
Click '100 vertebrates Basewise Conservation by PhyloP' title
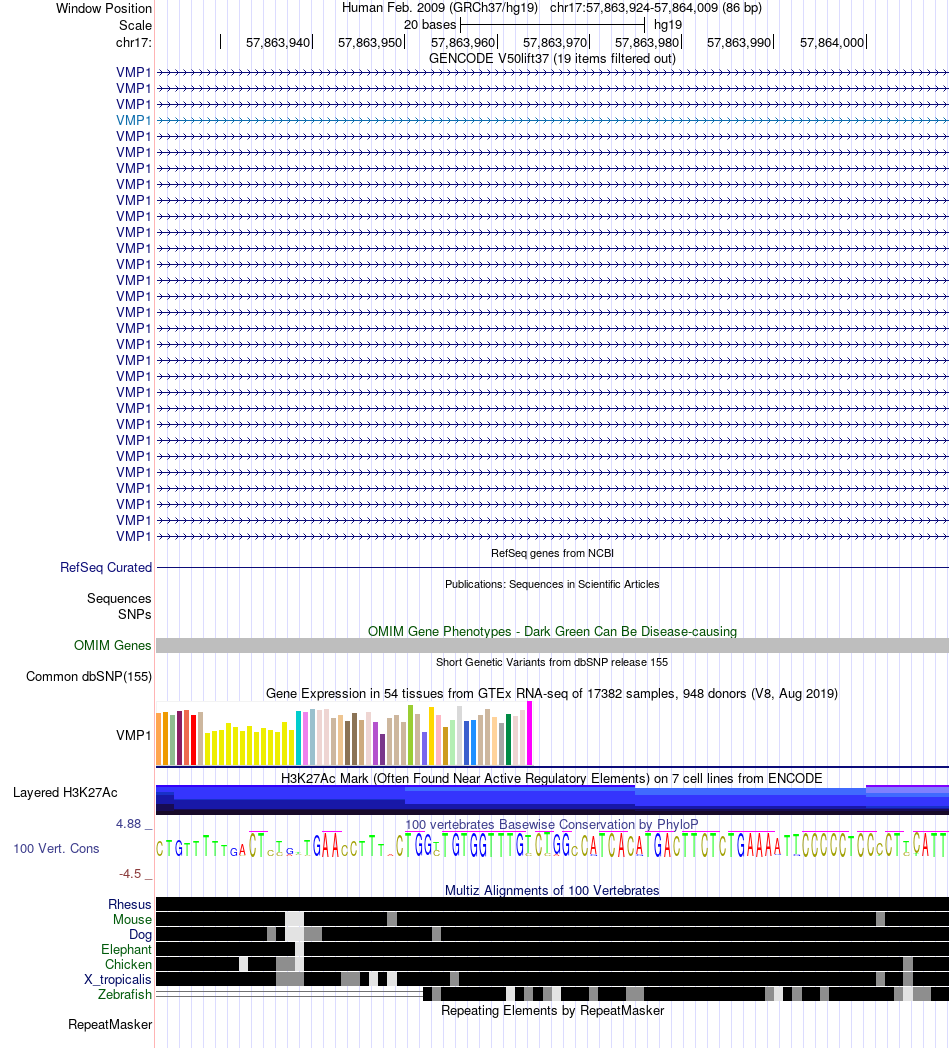(x=552, y=825)
